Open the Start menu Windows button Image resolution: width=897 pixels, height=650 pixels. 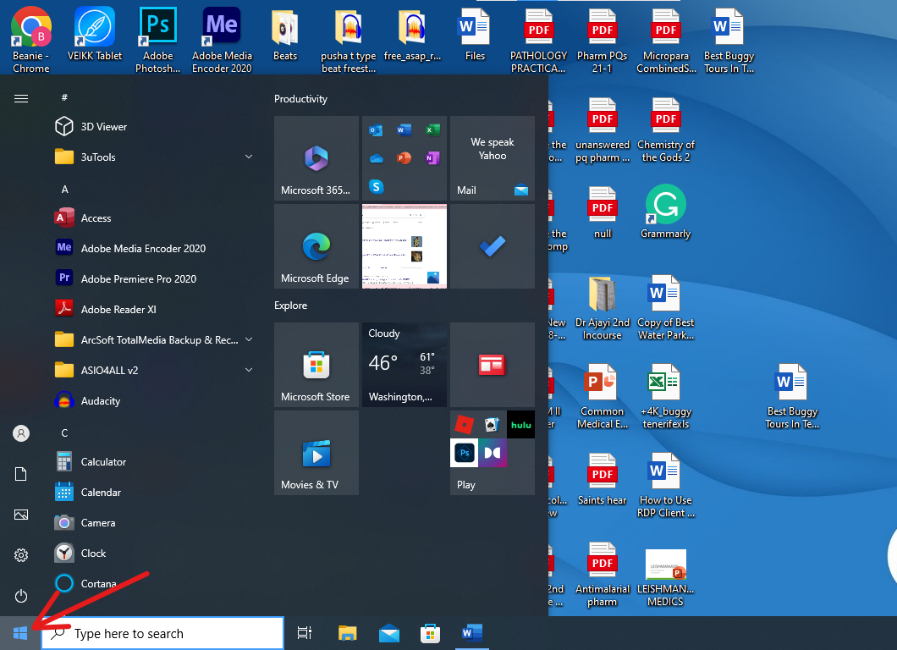pyautogui.click(x=20, y=633)
